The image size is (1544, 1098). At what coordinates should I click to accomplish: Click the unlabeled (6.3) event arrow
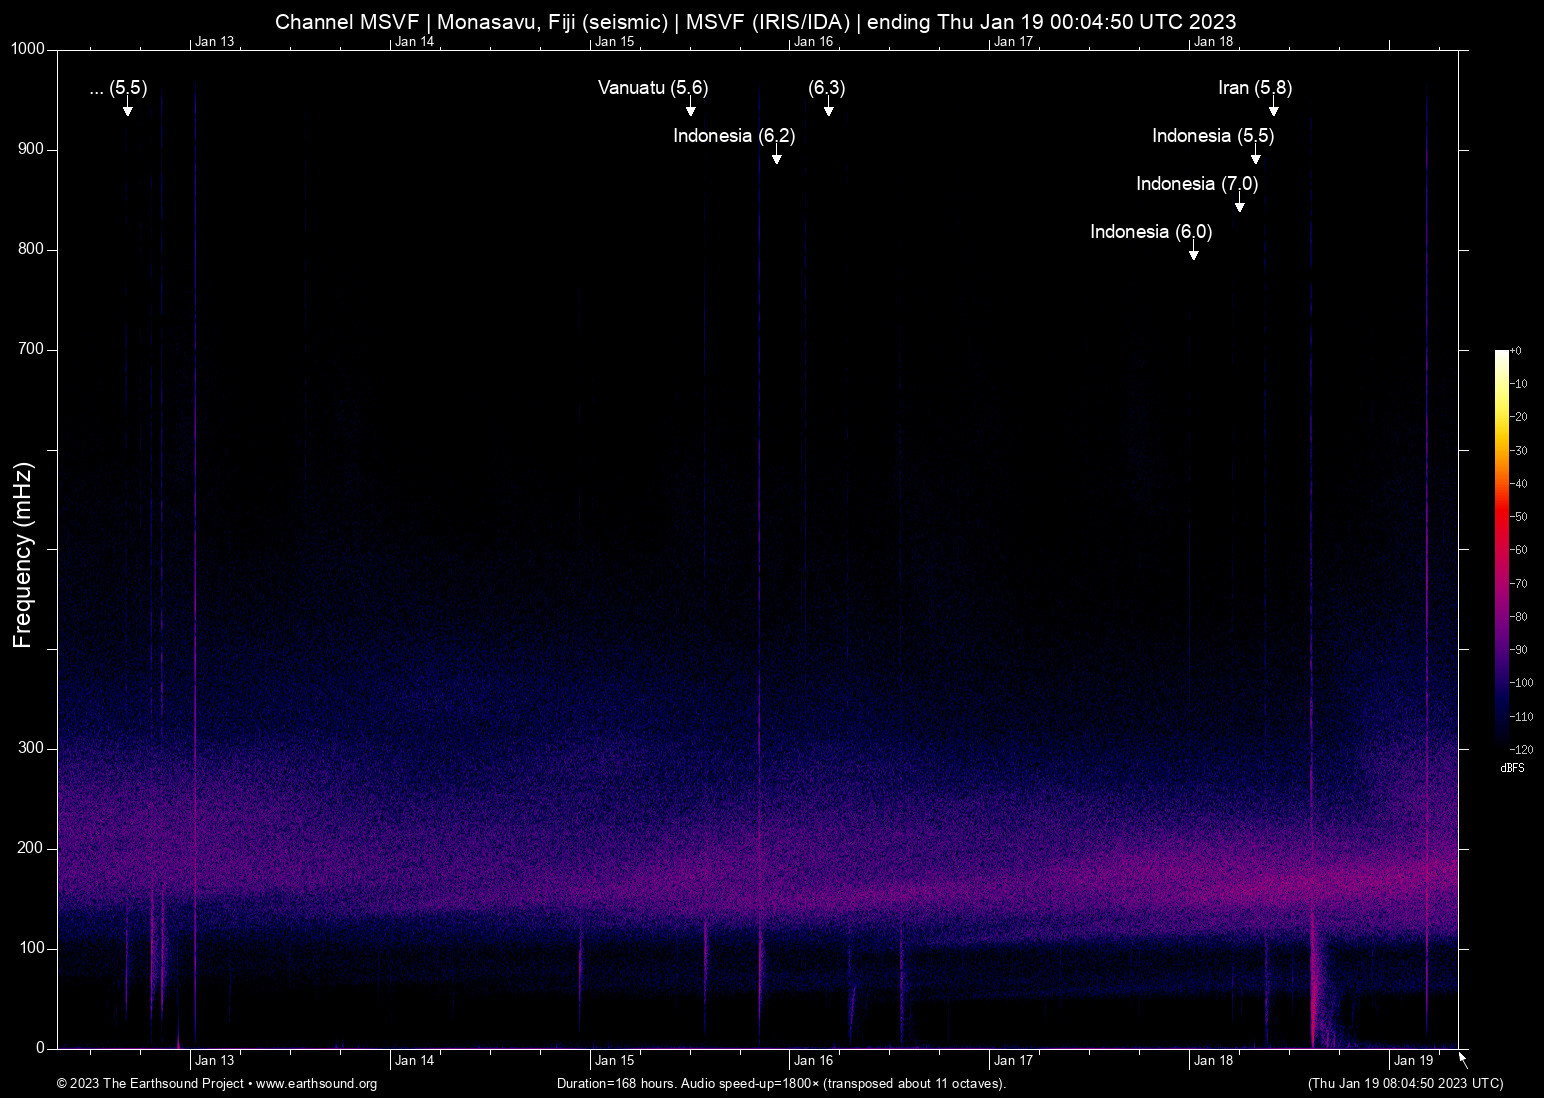tap(828, 109)
